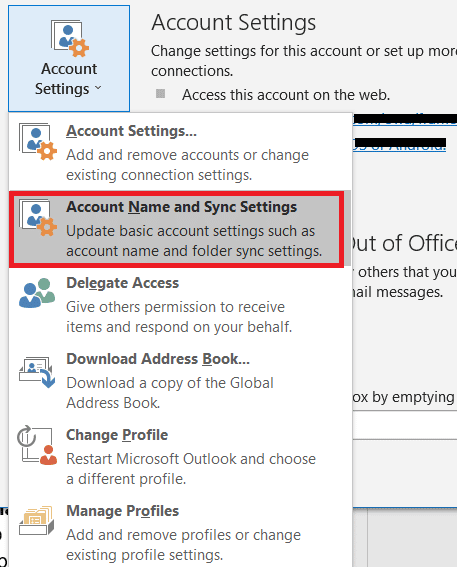Click the Download Address Book arrow icon

[37, 372]
